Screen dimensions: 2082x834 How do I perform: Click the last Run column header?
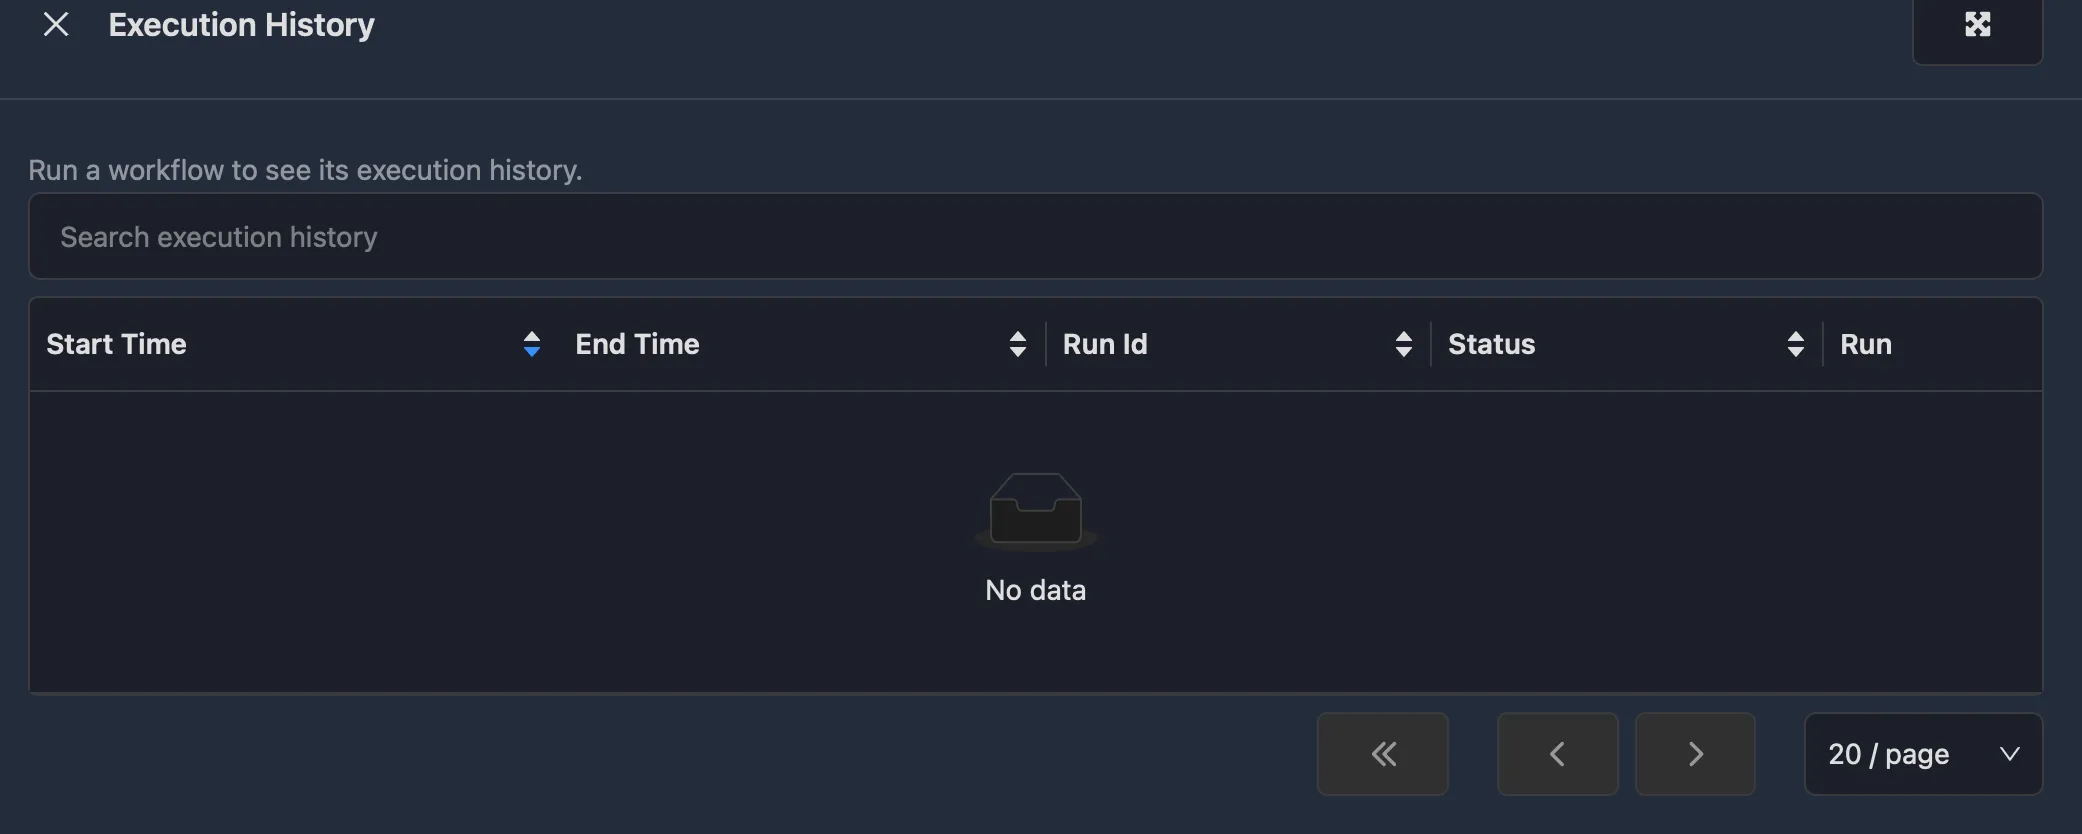[x=1932, y=344]
